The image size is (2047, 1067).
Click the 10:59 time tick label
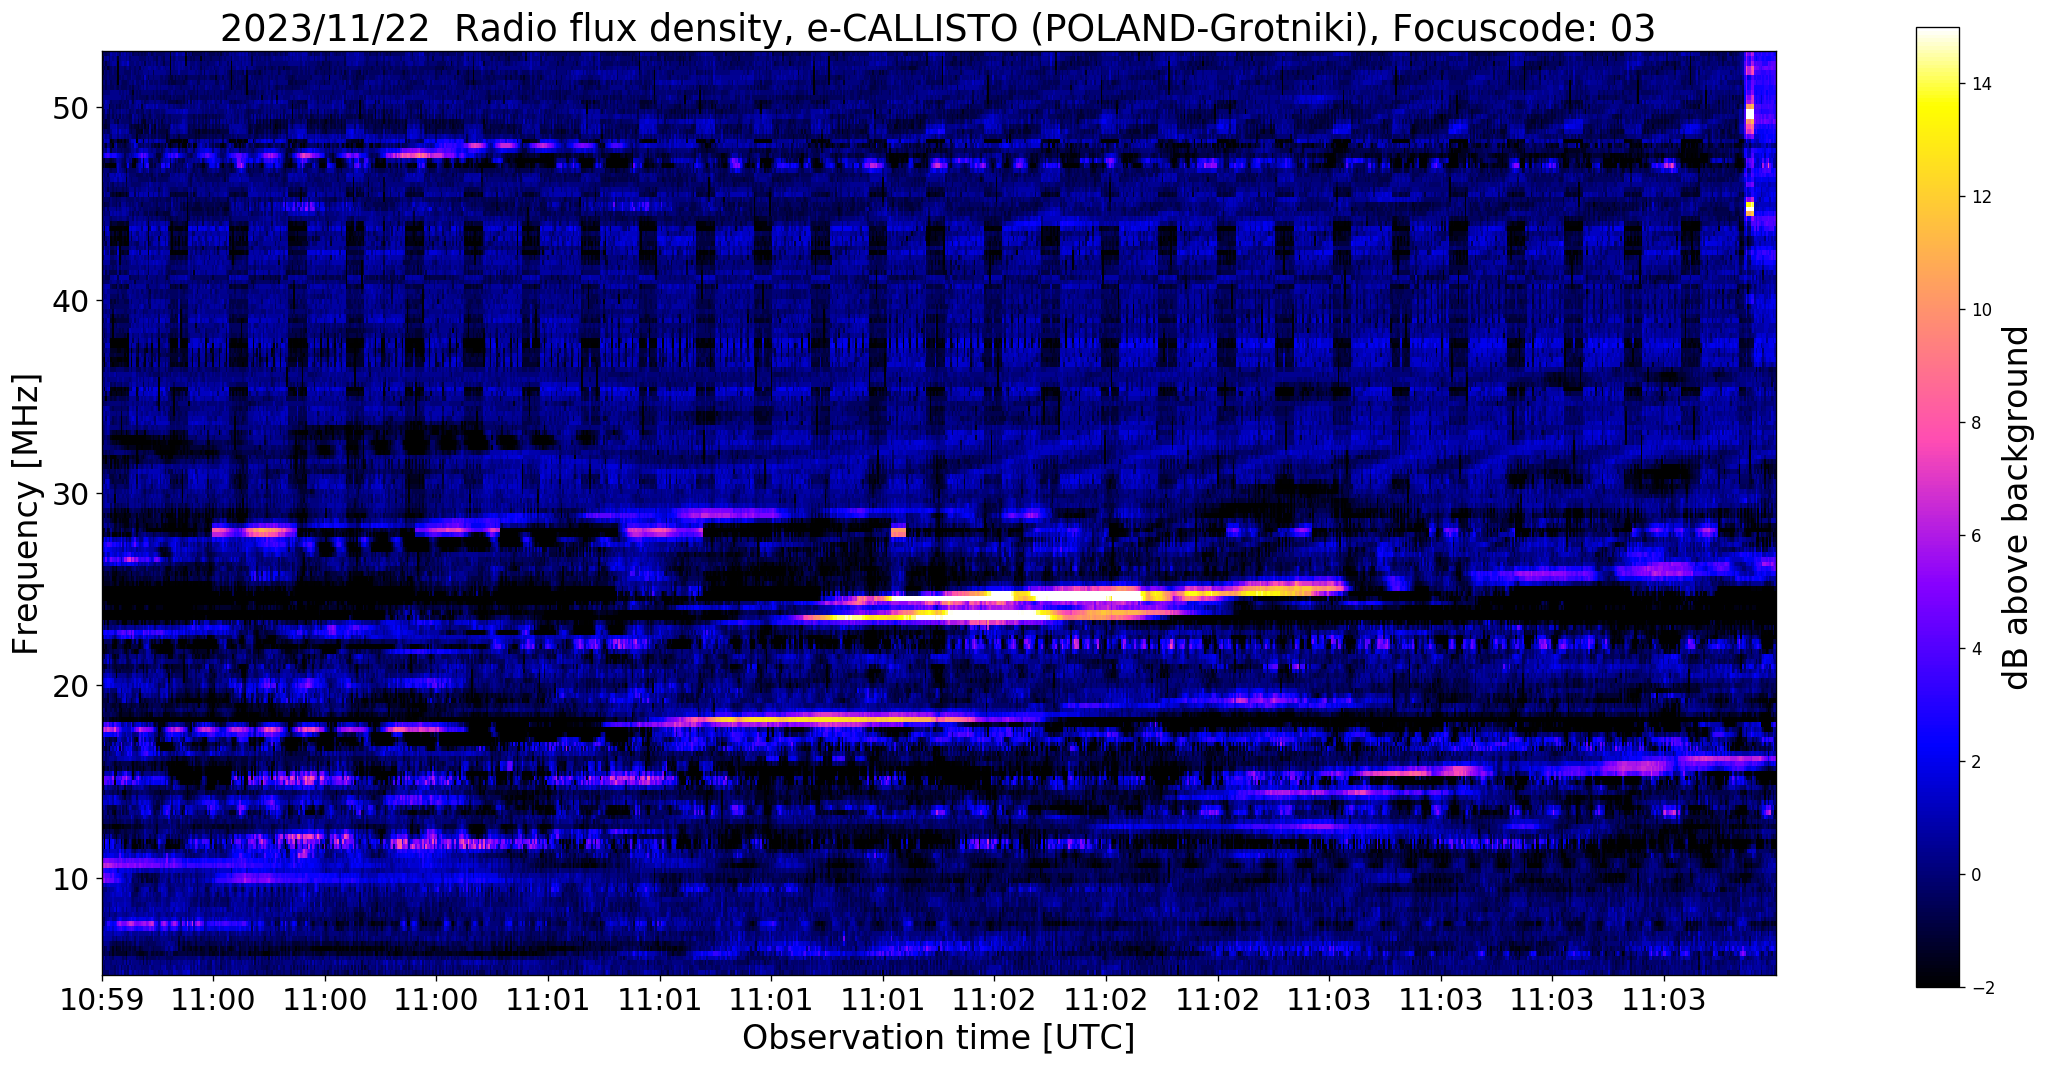pos(102,1000)
